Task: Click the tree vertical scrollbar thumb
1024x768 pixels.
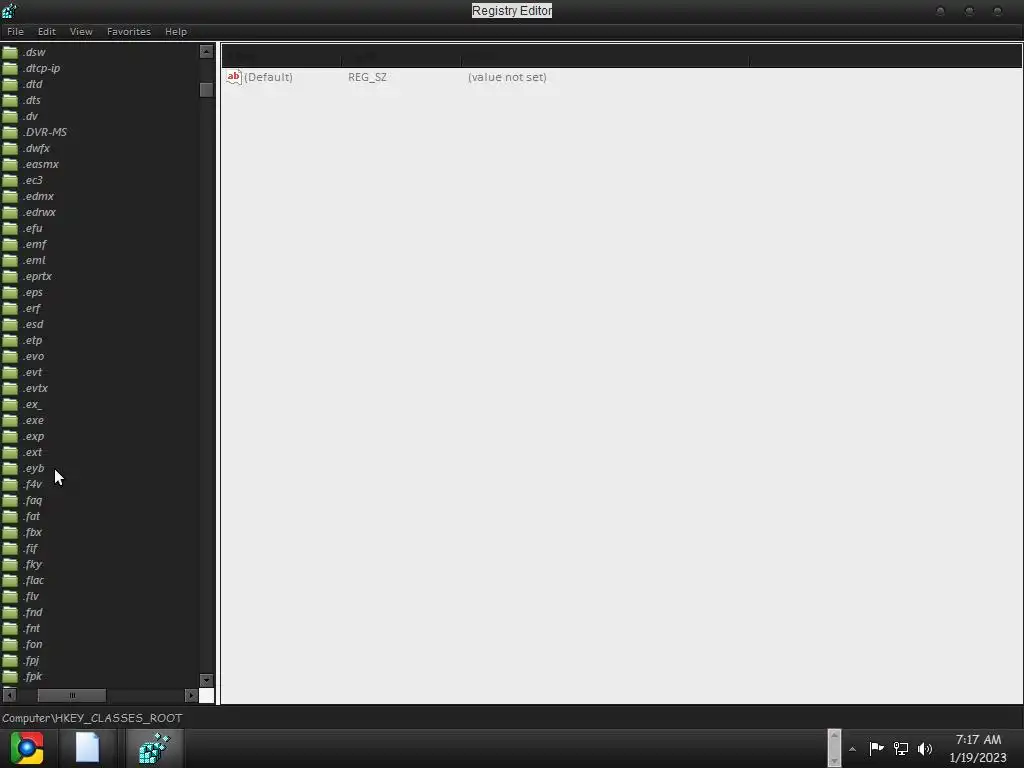Action: coord(206,89)
